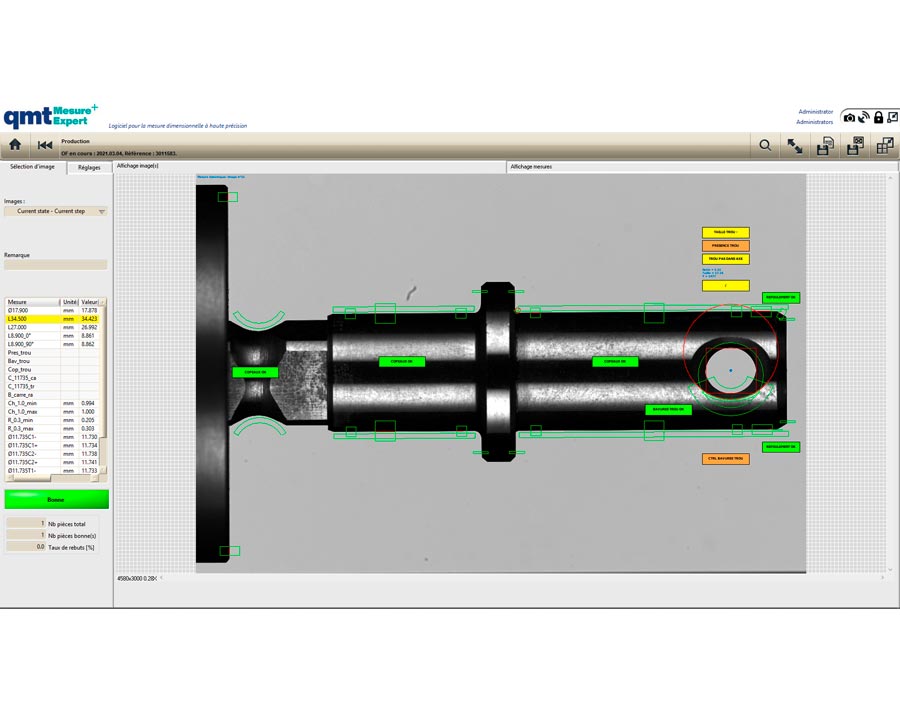Select the Ø17.900 measurement row

coord(52,310)
